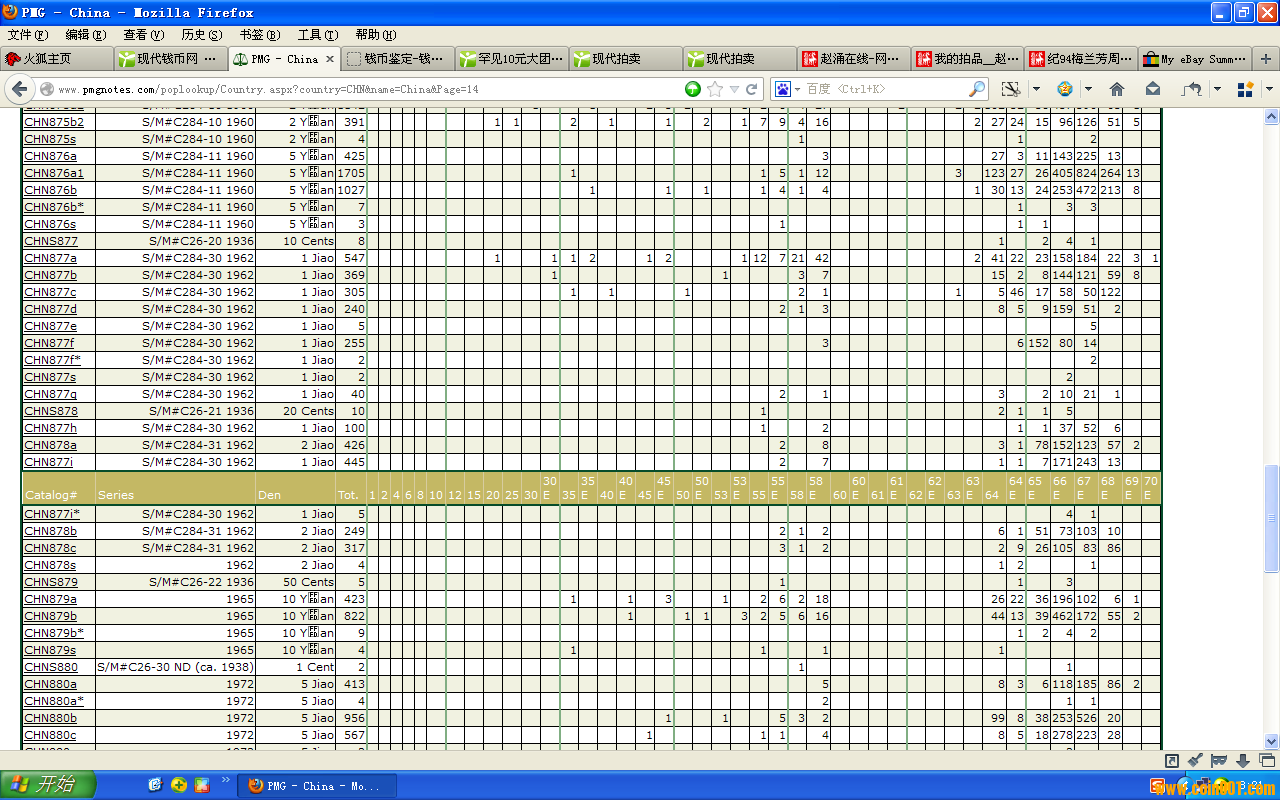Open a new tab with plus button
The image size is (1280, 800).
point(1265,59)
